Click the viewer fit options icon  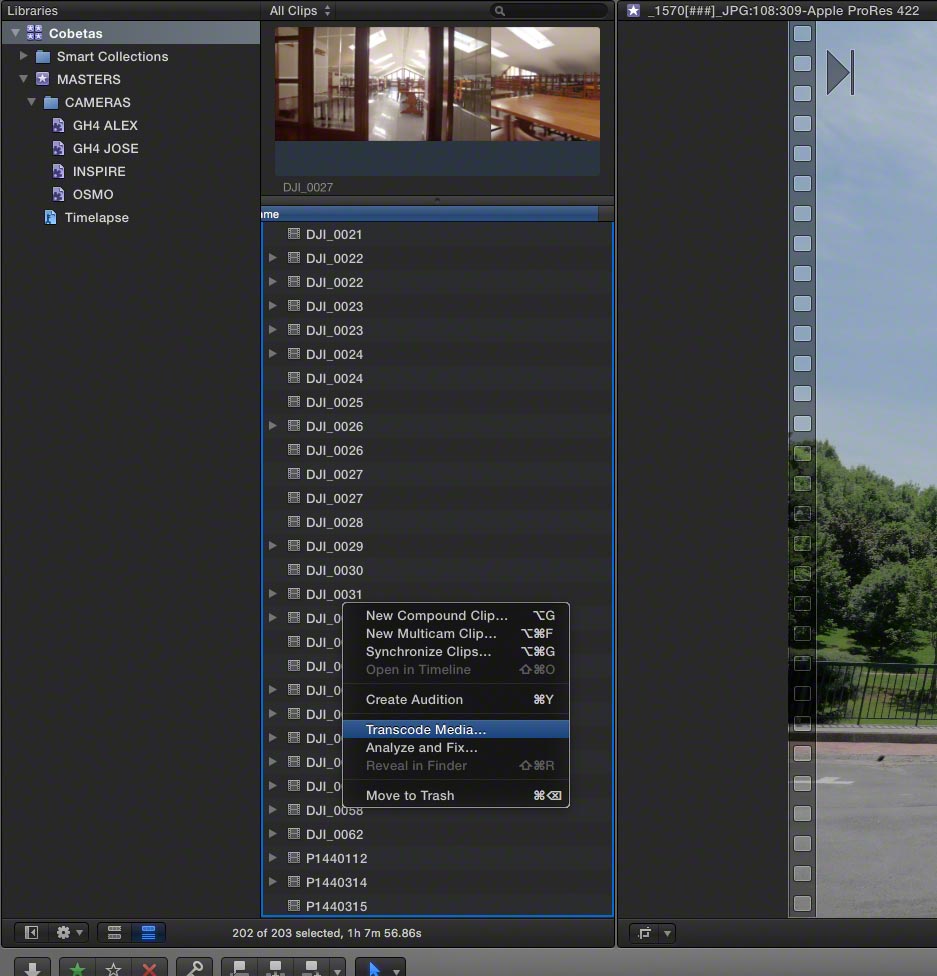pyautogui.click(x=644, y=932)
